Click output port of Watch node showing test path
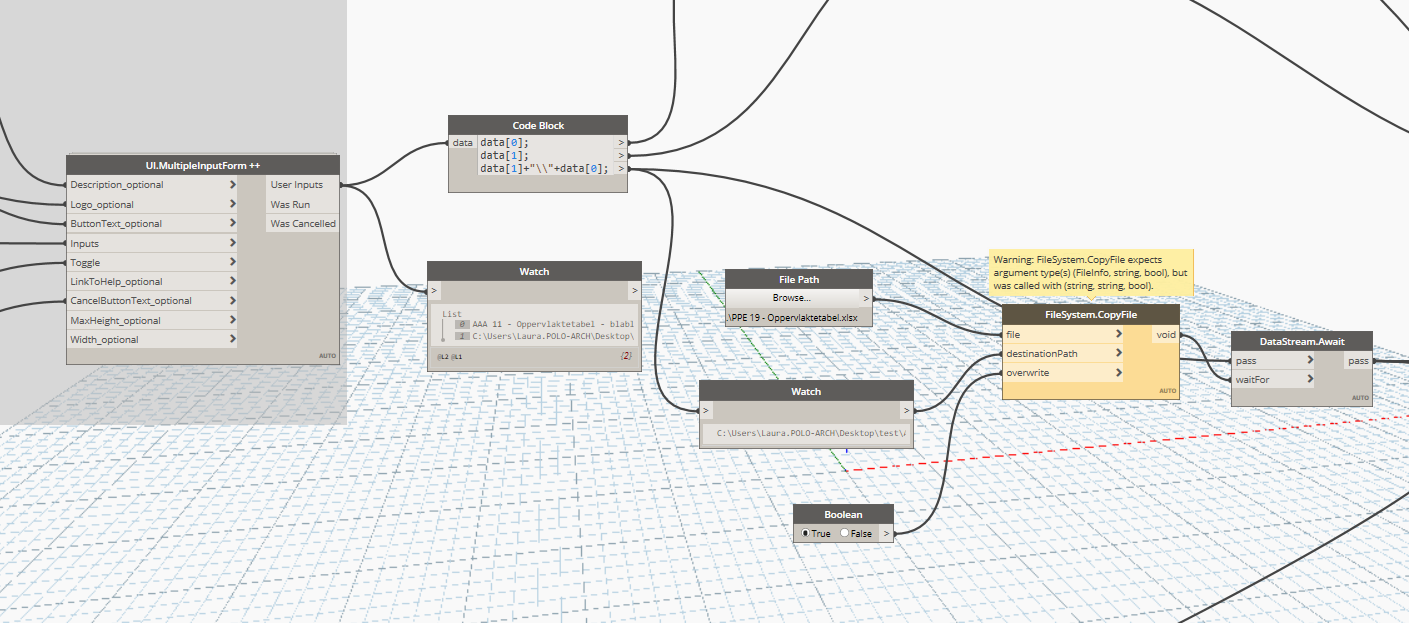The image size is (1409, 623). (x=906, y=410)
